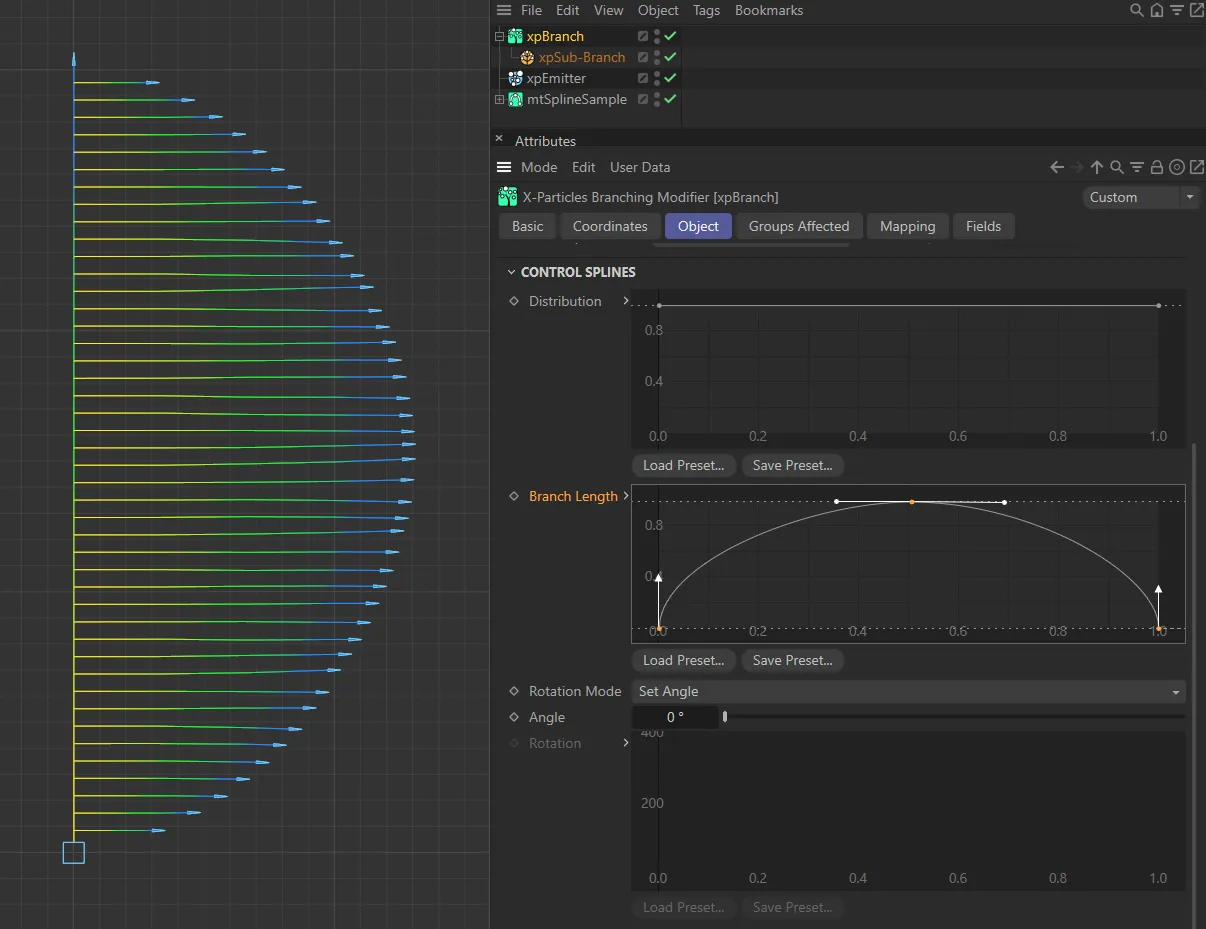Go back using Attributes left arrow
Screen dimensions: 1206x929
coord(1056,168)
